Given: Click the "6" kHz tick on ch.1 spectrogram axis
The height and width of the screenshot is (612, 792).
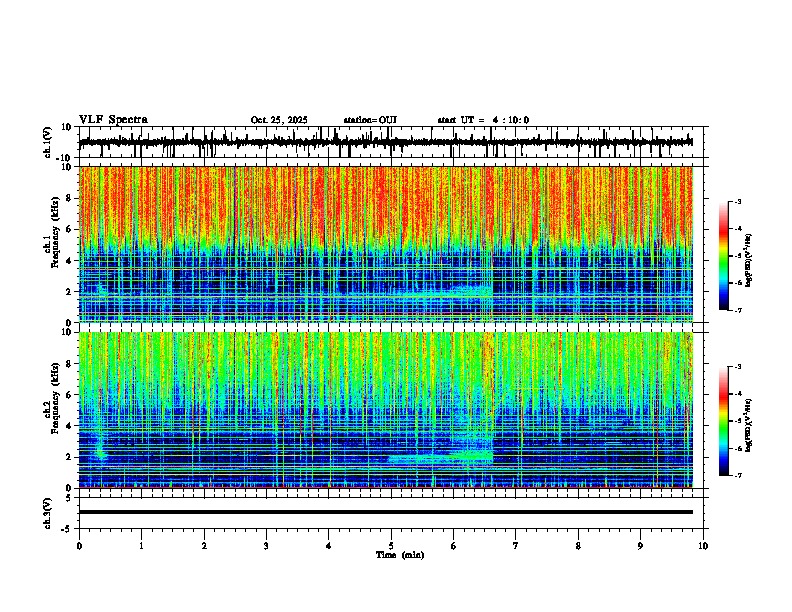Looking at the screenshot, I should (69, 229).
